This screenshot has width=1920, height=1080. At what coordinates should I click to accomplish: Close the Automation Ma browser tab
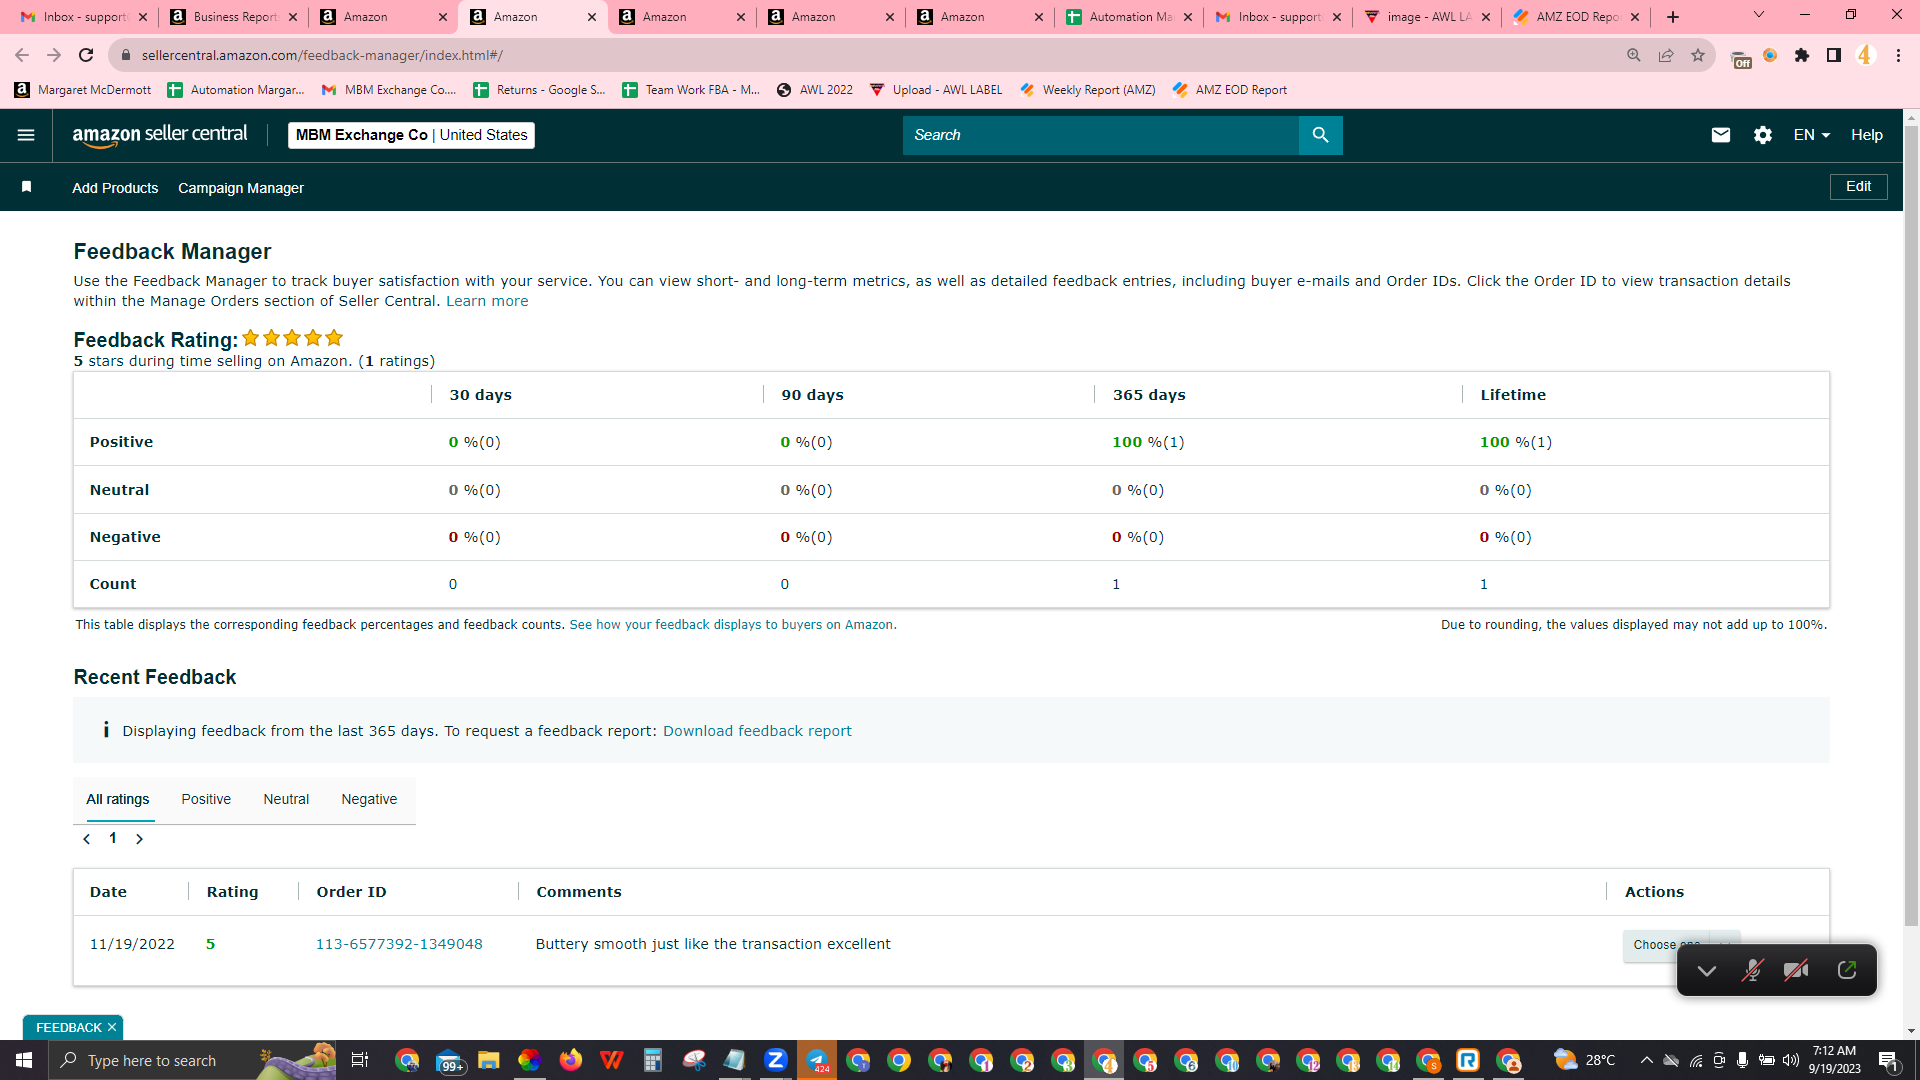coord(1188,17)
